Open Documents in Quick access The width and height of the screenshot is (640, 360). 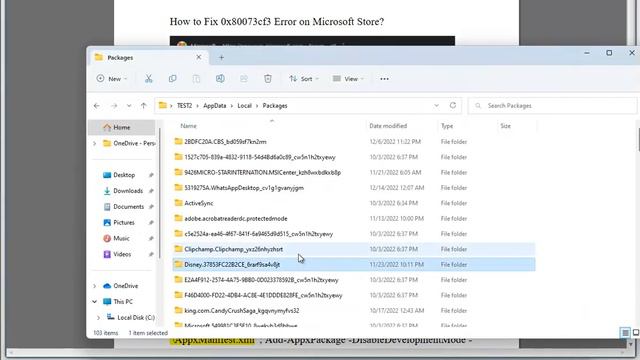click(x=129, y=207)
